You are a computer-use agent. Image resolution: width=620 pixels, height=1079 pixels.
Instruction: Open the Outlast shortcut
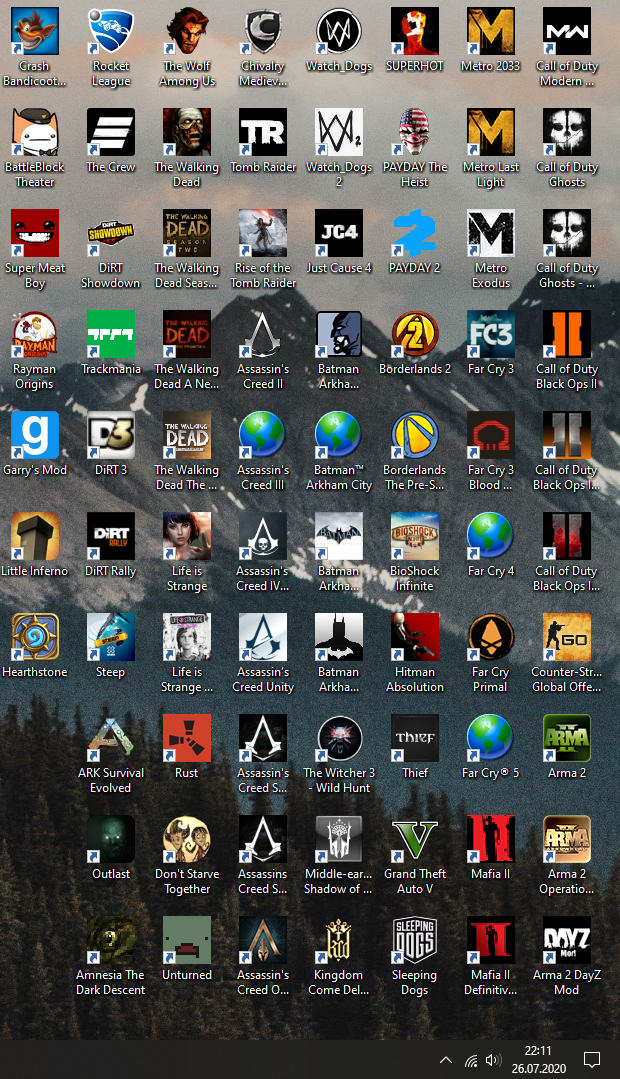[x=111, y=840]
